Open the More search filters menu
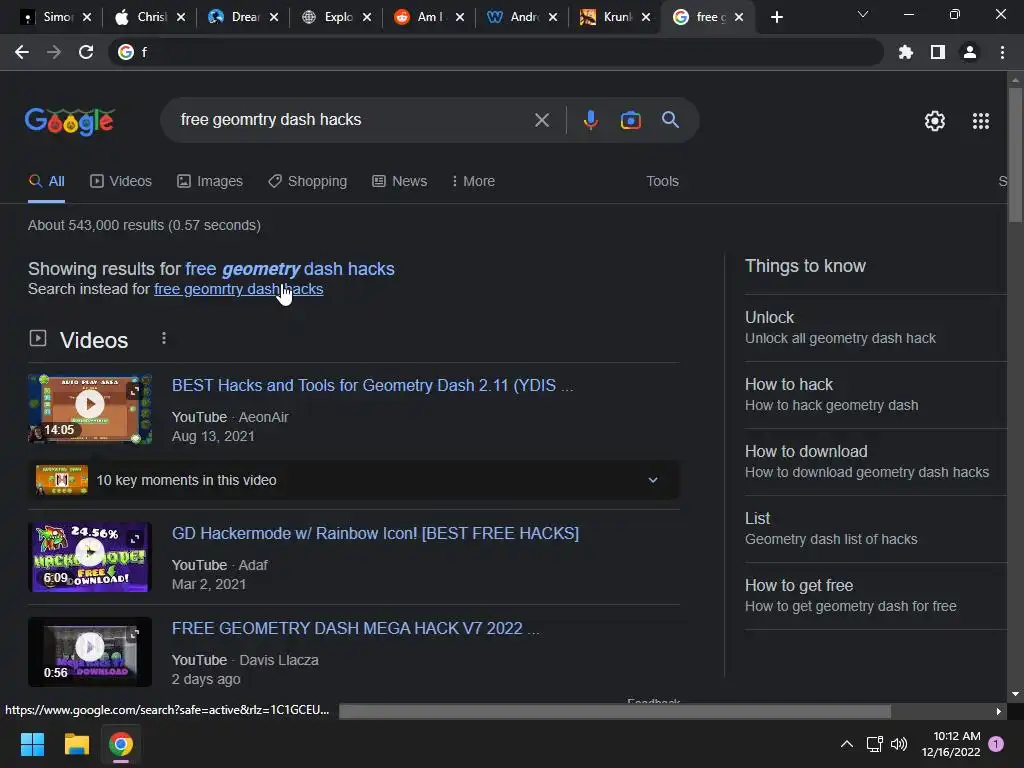This screenshot has width=1024, height=768. click(473, 181)
